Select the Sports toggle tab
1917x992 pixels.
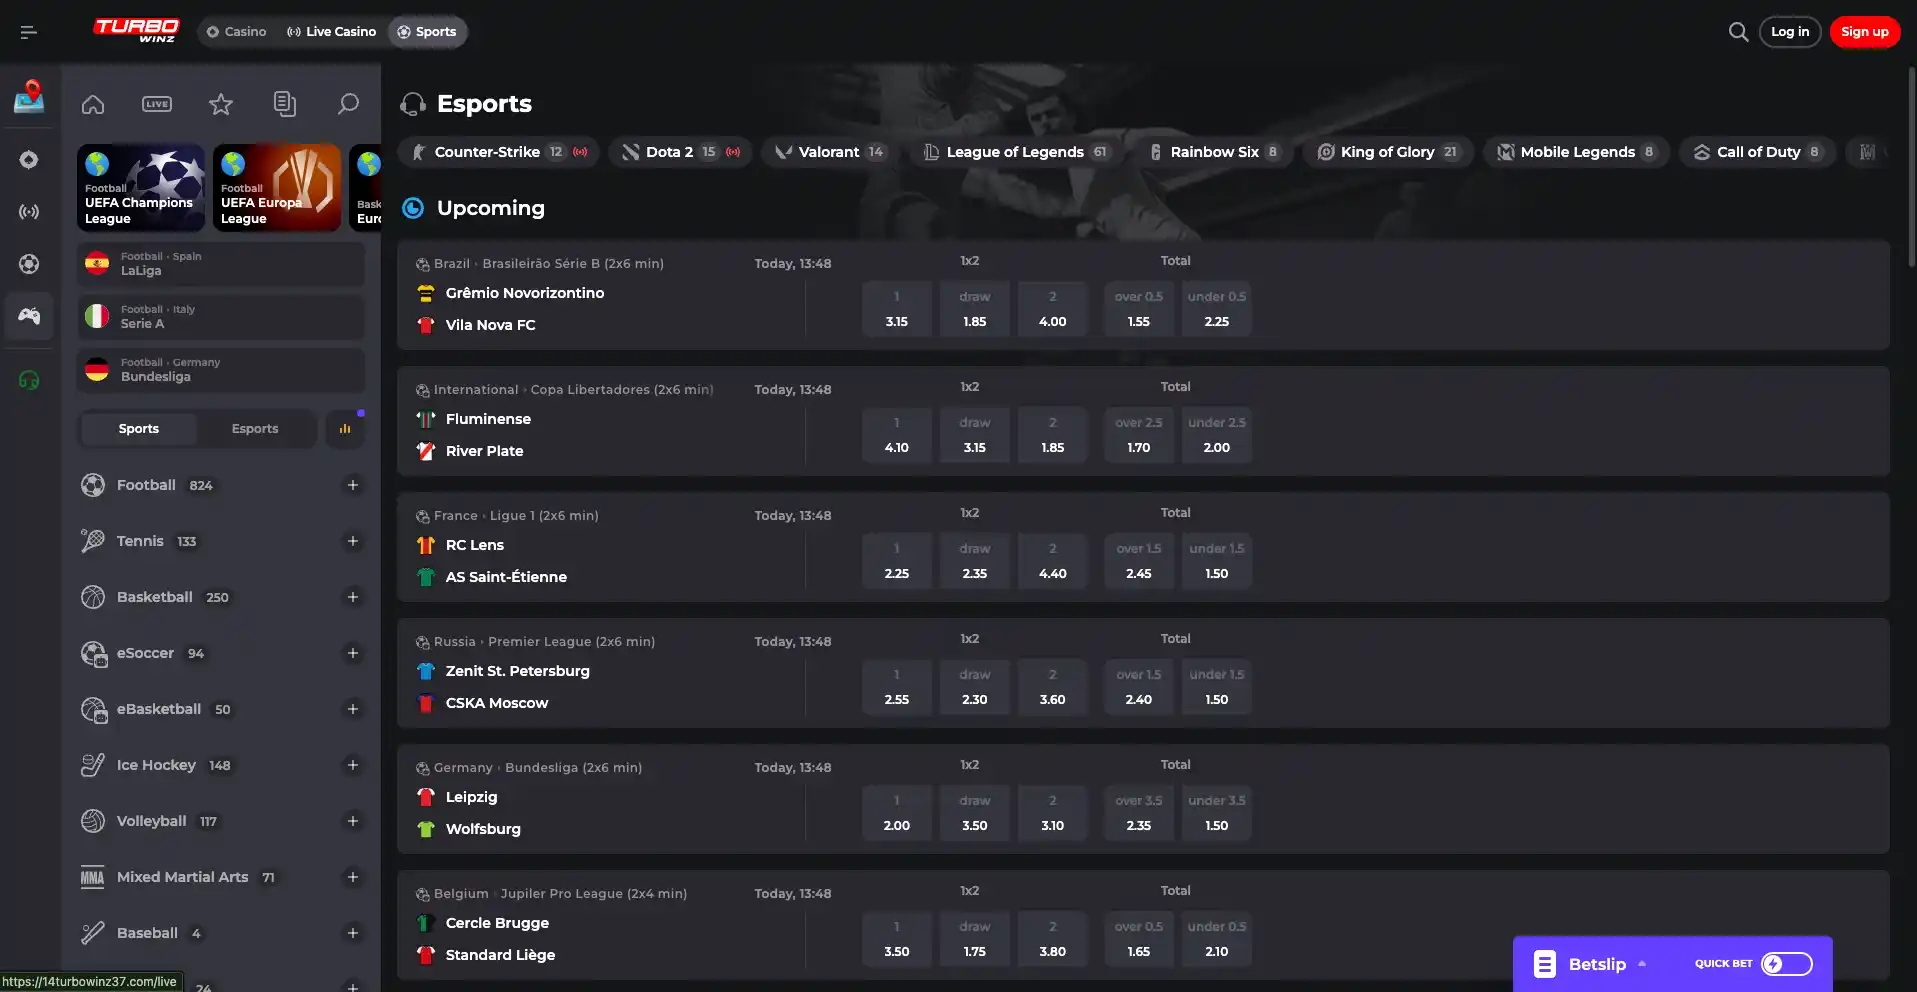pos(139,429)
